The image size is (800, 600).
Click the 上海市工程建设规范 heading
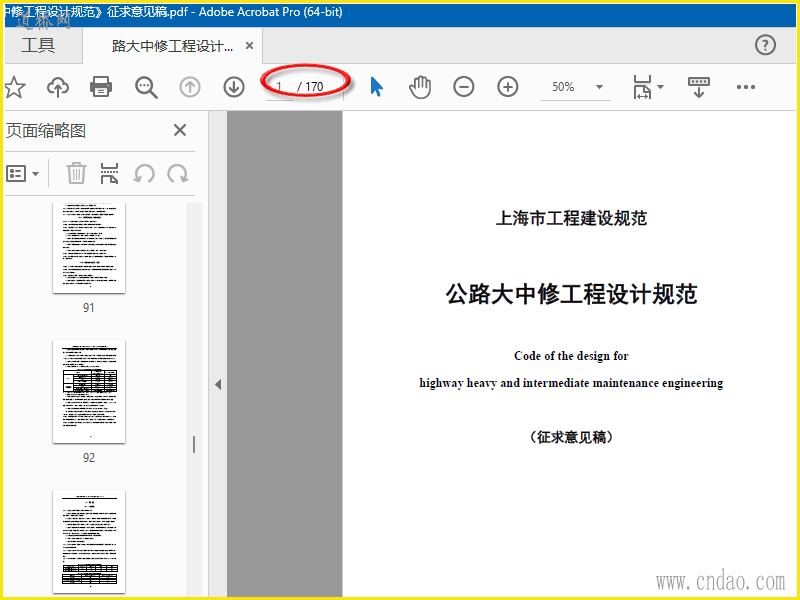point(571,218)
